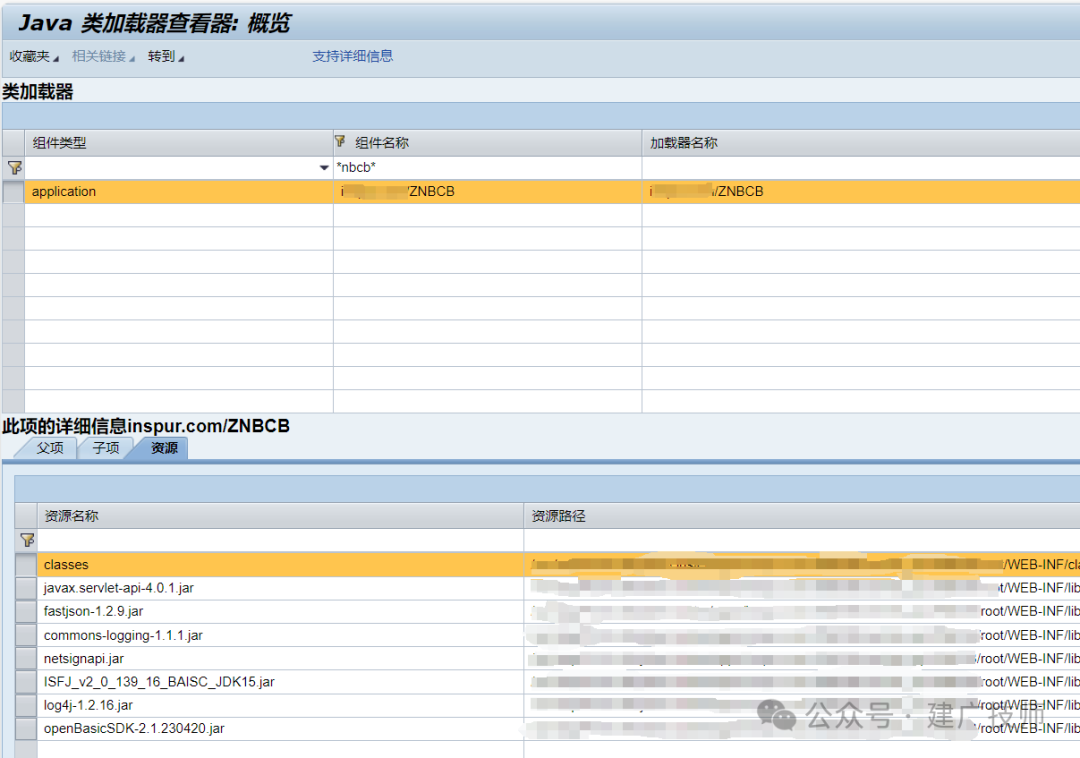
Task: Click the openBasicSDK-2.1.230420.jar resource name
Action: pos(134,728)
